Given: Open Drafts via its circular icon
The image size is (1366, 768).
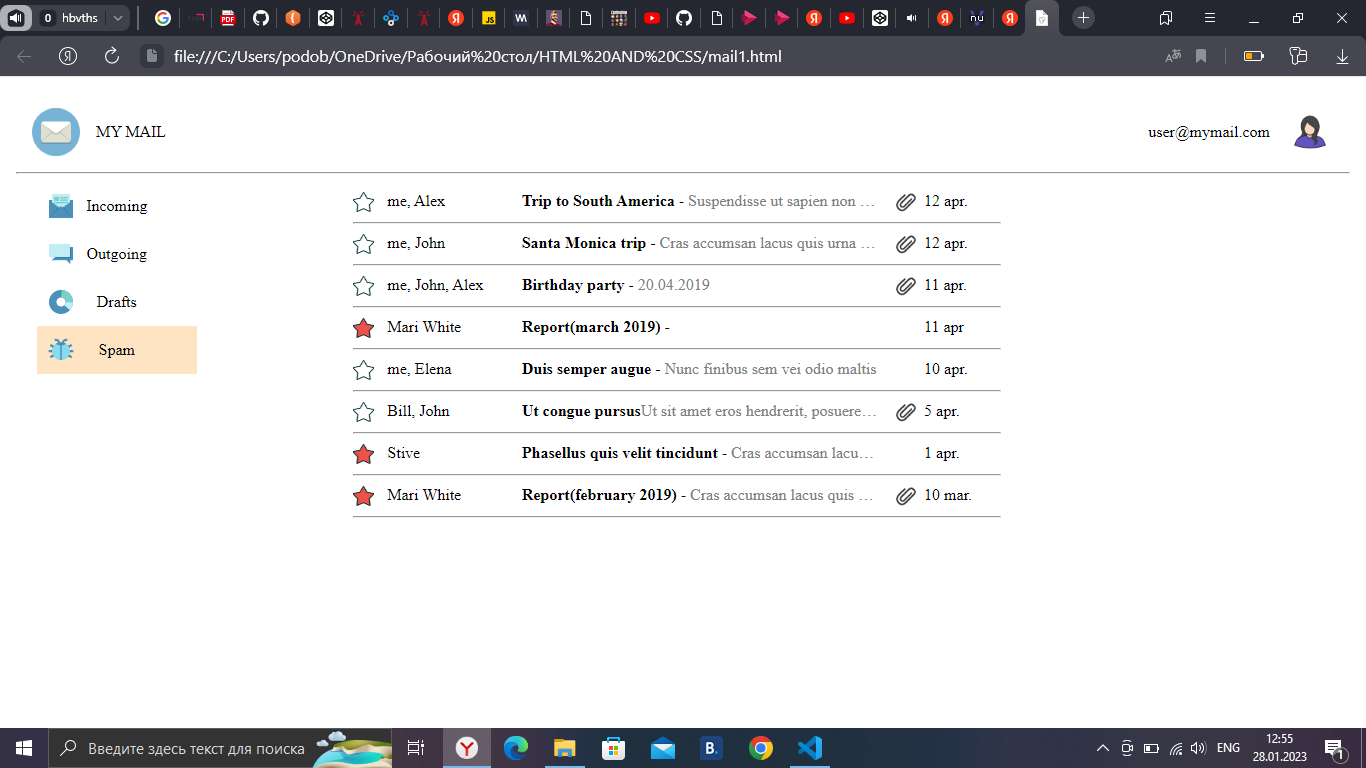Looking at the screenshot, I should tap(63, 301).
